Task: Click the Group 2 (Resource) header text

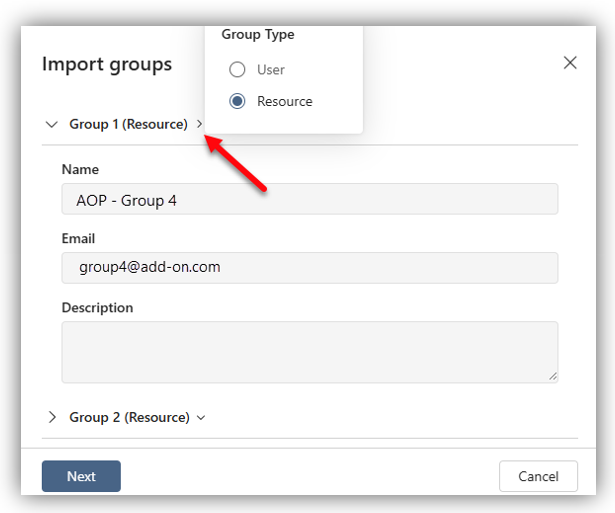Action: point(129,417)
